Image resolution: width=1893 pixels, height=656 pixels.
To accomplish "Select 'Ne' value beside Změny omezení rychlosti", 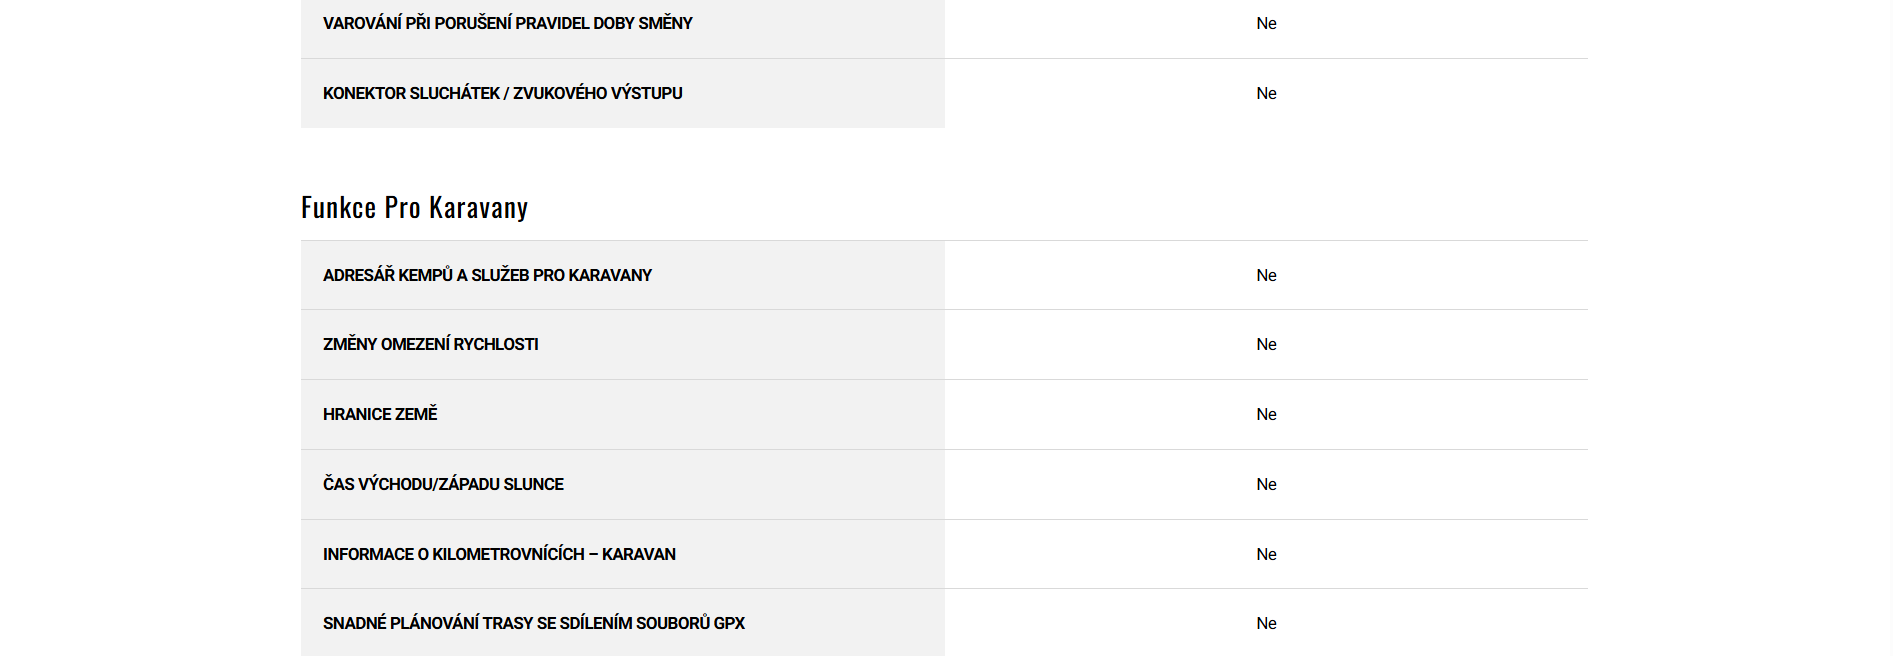I will (x=1266, y=344).
